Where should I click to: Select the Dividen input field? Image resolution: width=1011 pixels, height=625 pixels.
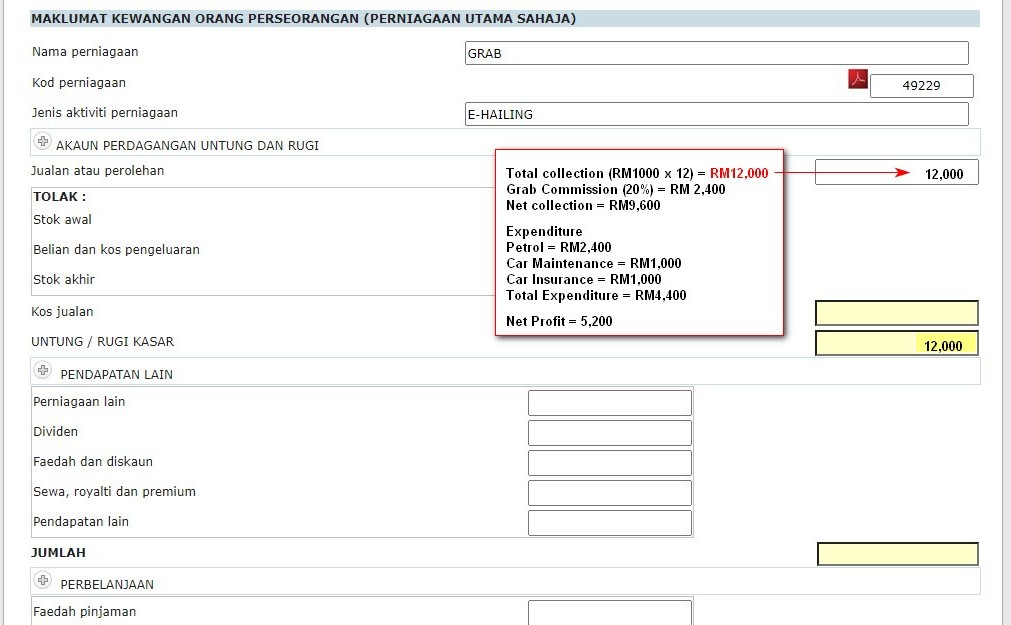[609, 432]
